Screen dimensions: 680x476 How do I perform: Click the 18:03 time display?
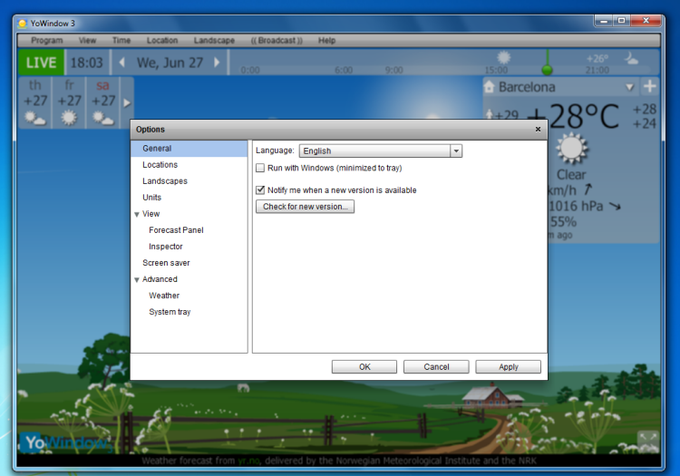point(87,62)
